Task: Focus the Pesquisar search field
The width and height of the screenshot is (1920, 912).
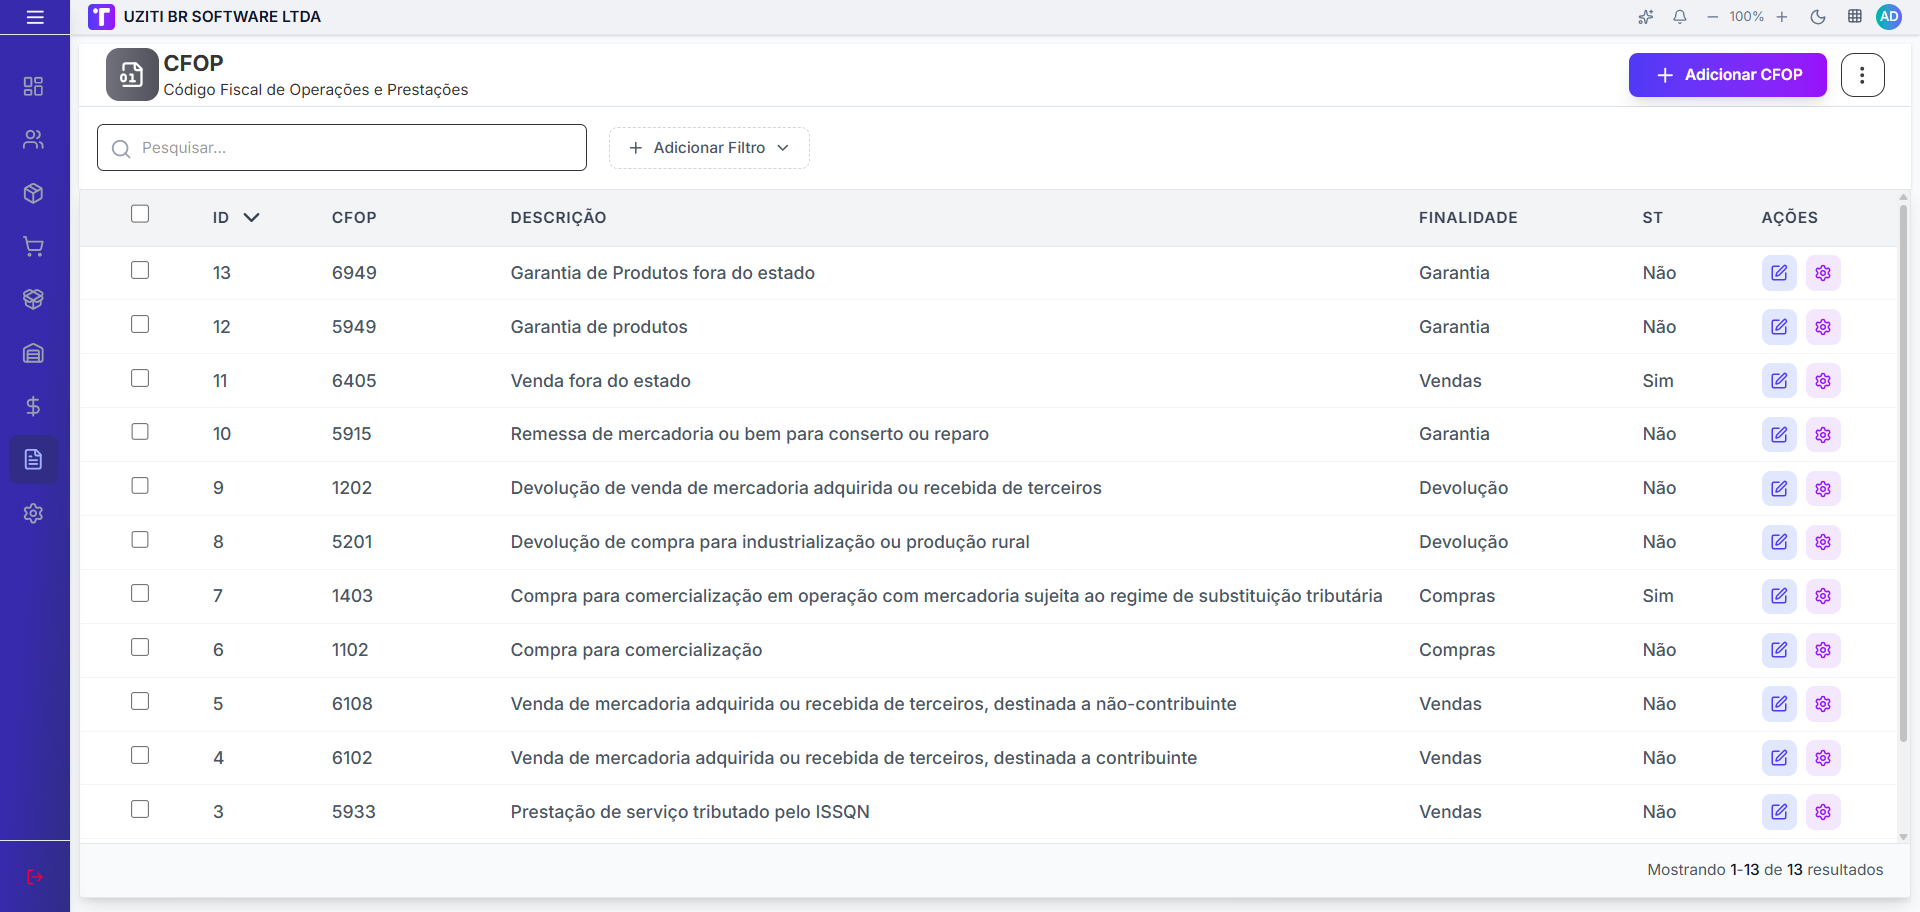Action: pyautogui.click(x=342, y=148)
